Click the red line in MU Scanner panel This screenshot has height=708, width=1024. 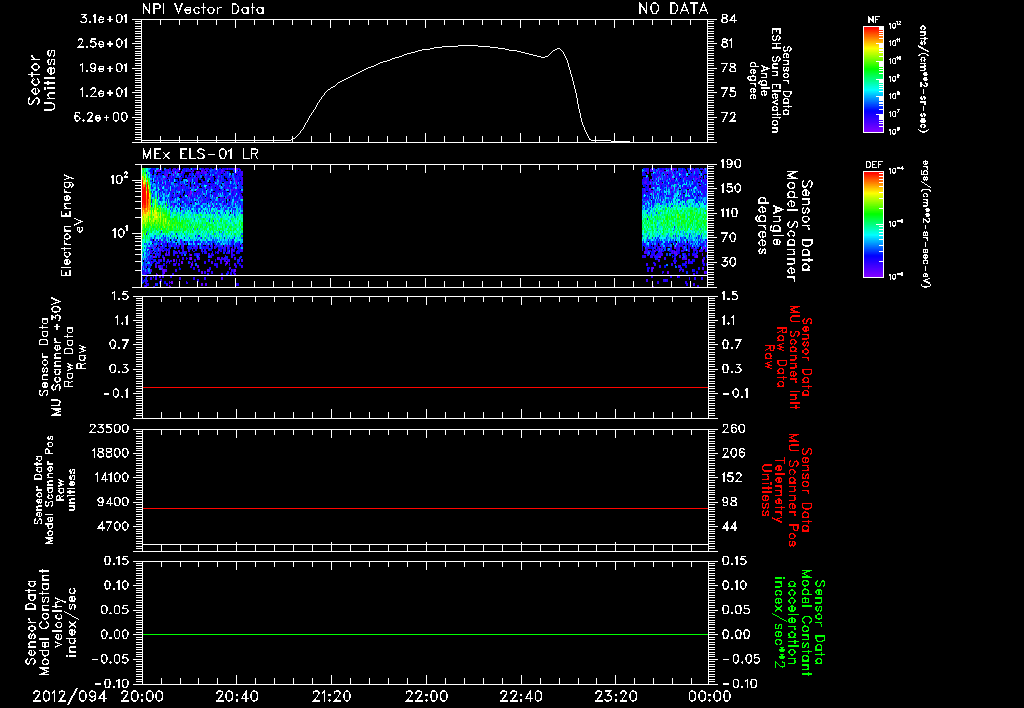424,387
